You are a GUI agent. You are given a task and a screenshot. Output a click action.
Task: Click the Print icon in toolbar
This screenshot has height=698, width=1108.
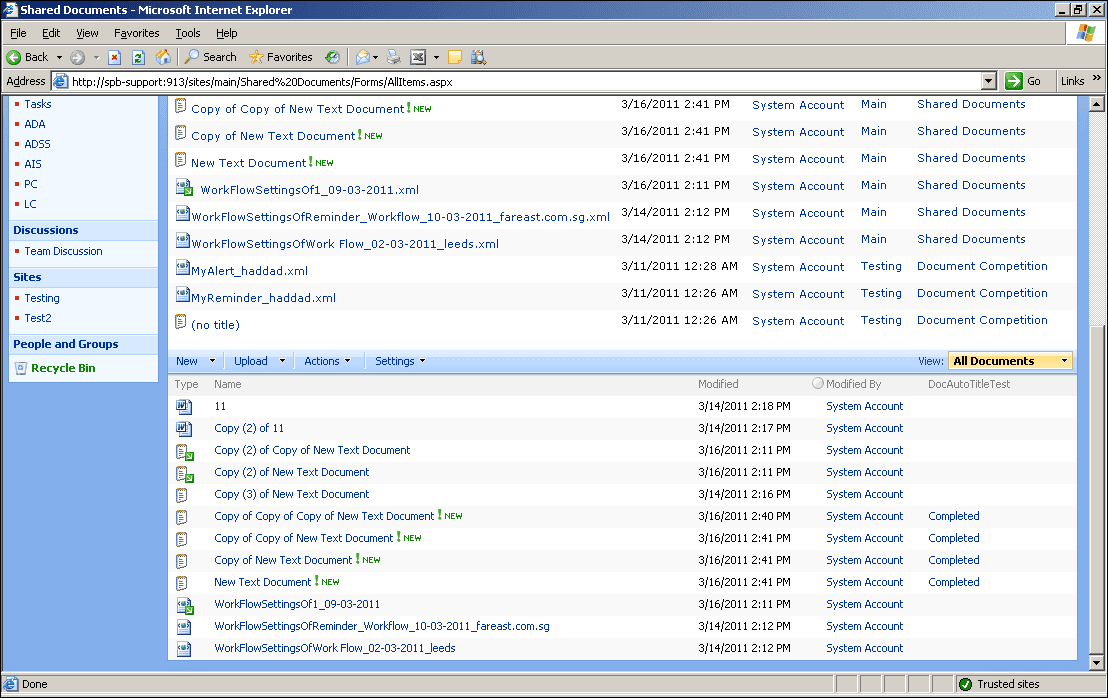[x=394, y=57]
